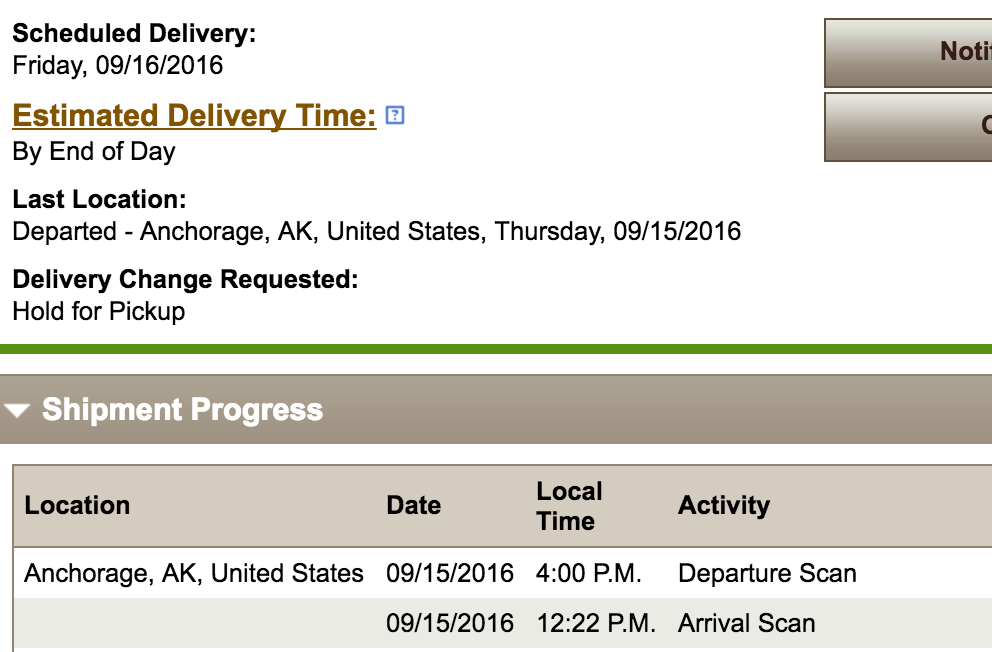Click the Shipment Progress header title
Viewport: 992px width, 652px height.
click(x=182, y=410)
